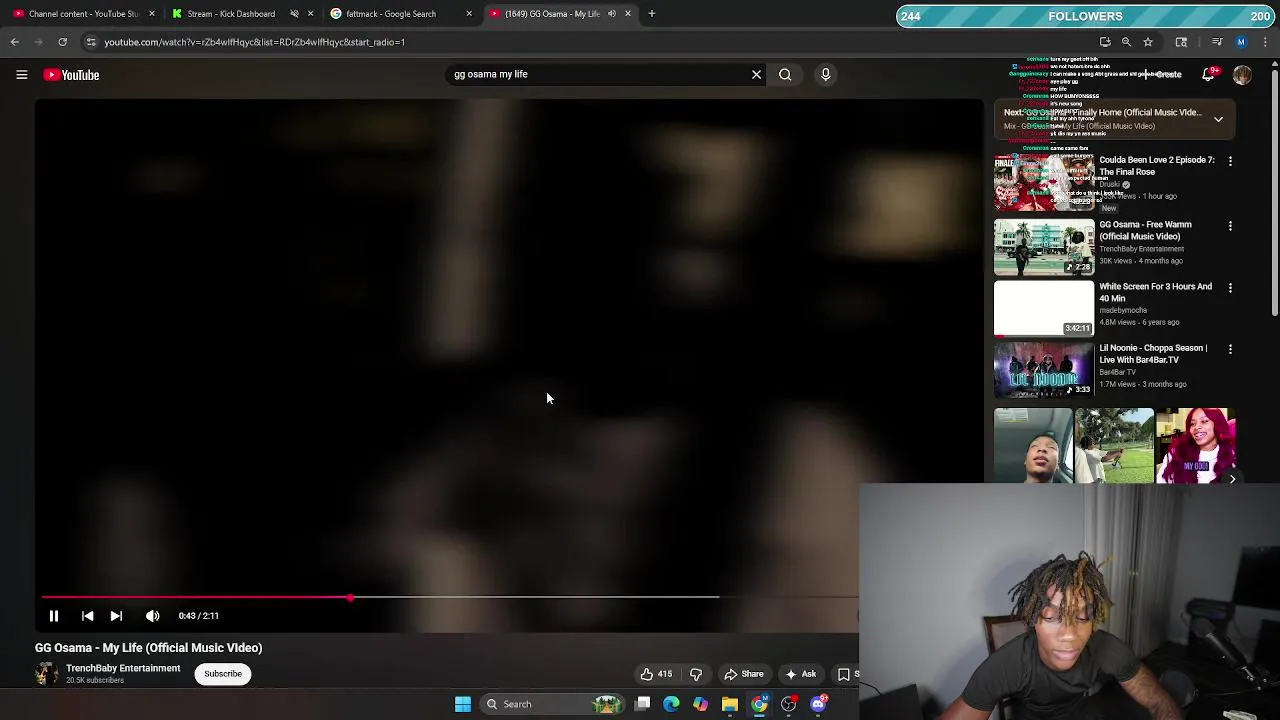Advance the Shorts shelf with next arrow
Image resolution: width=1280 pixels, height=720 pixels.
coord(1232,479)
